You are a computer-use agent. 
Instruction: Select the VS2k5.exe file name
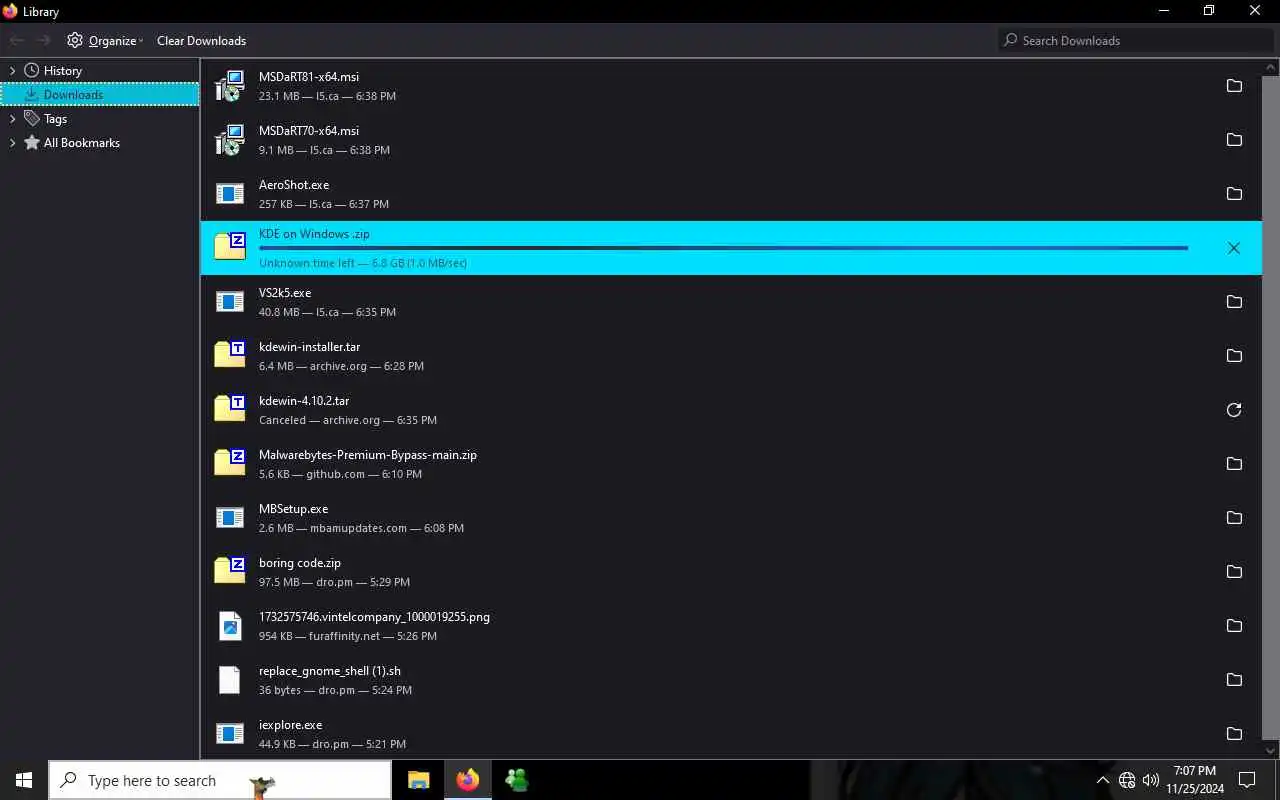click(x=285, y=293)
